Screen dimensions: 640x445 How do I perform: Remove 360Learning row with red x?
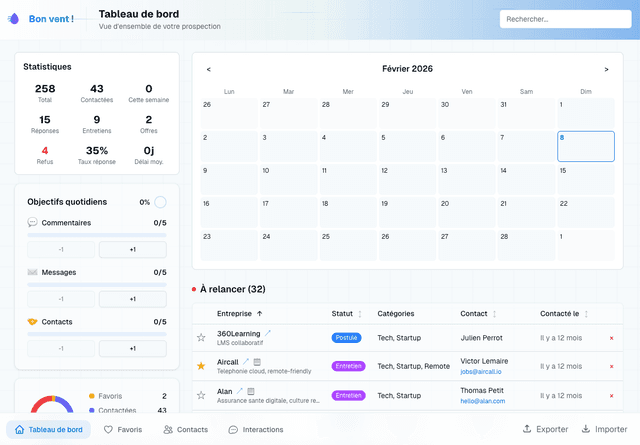click(x=611, y=338)
